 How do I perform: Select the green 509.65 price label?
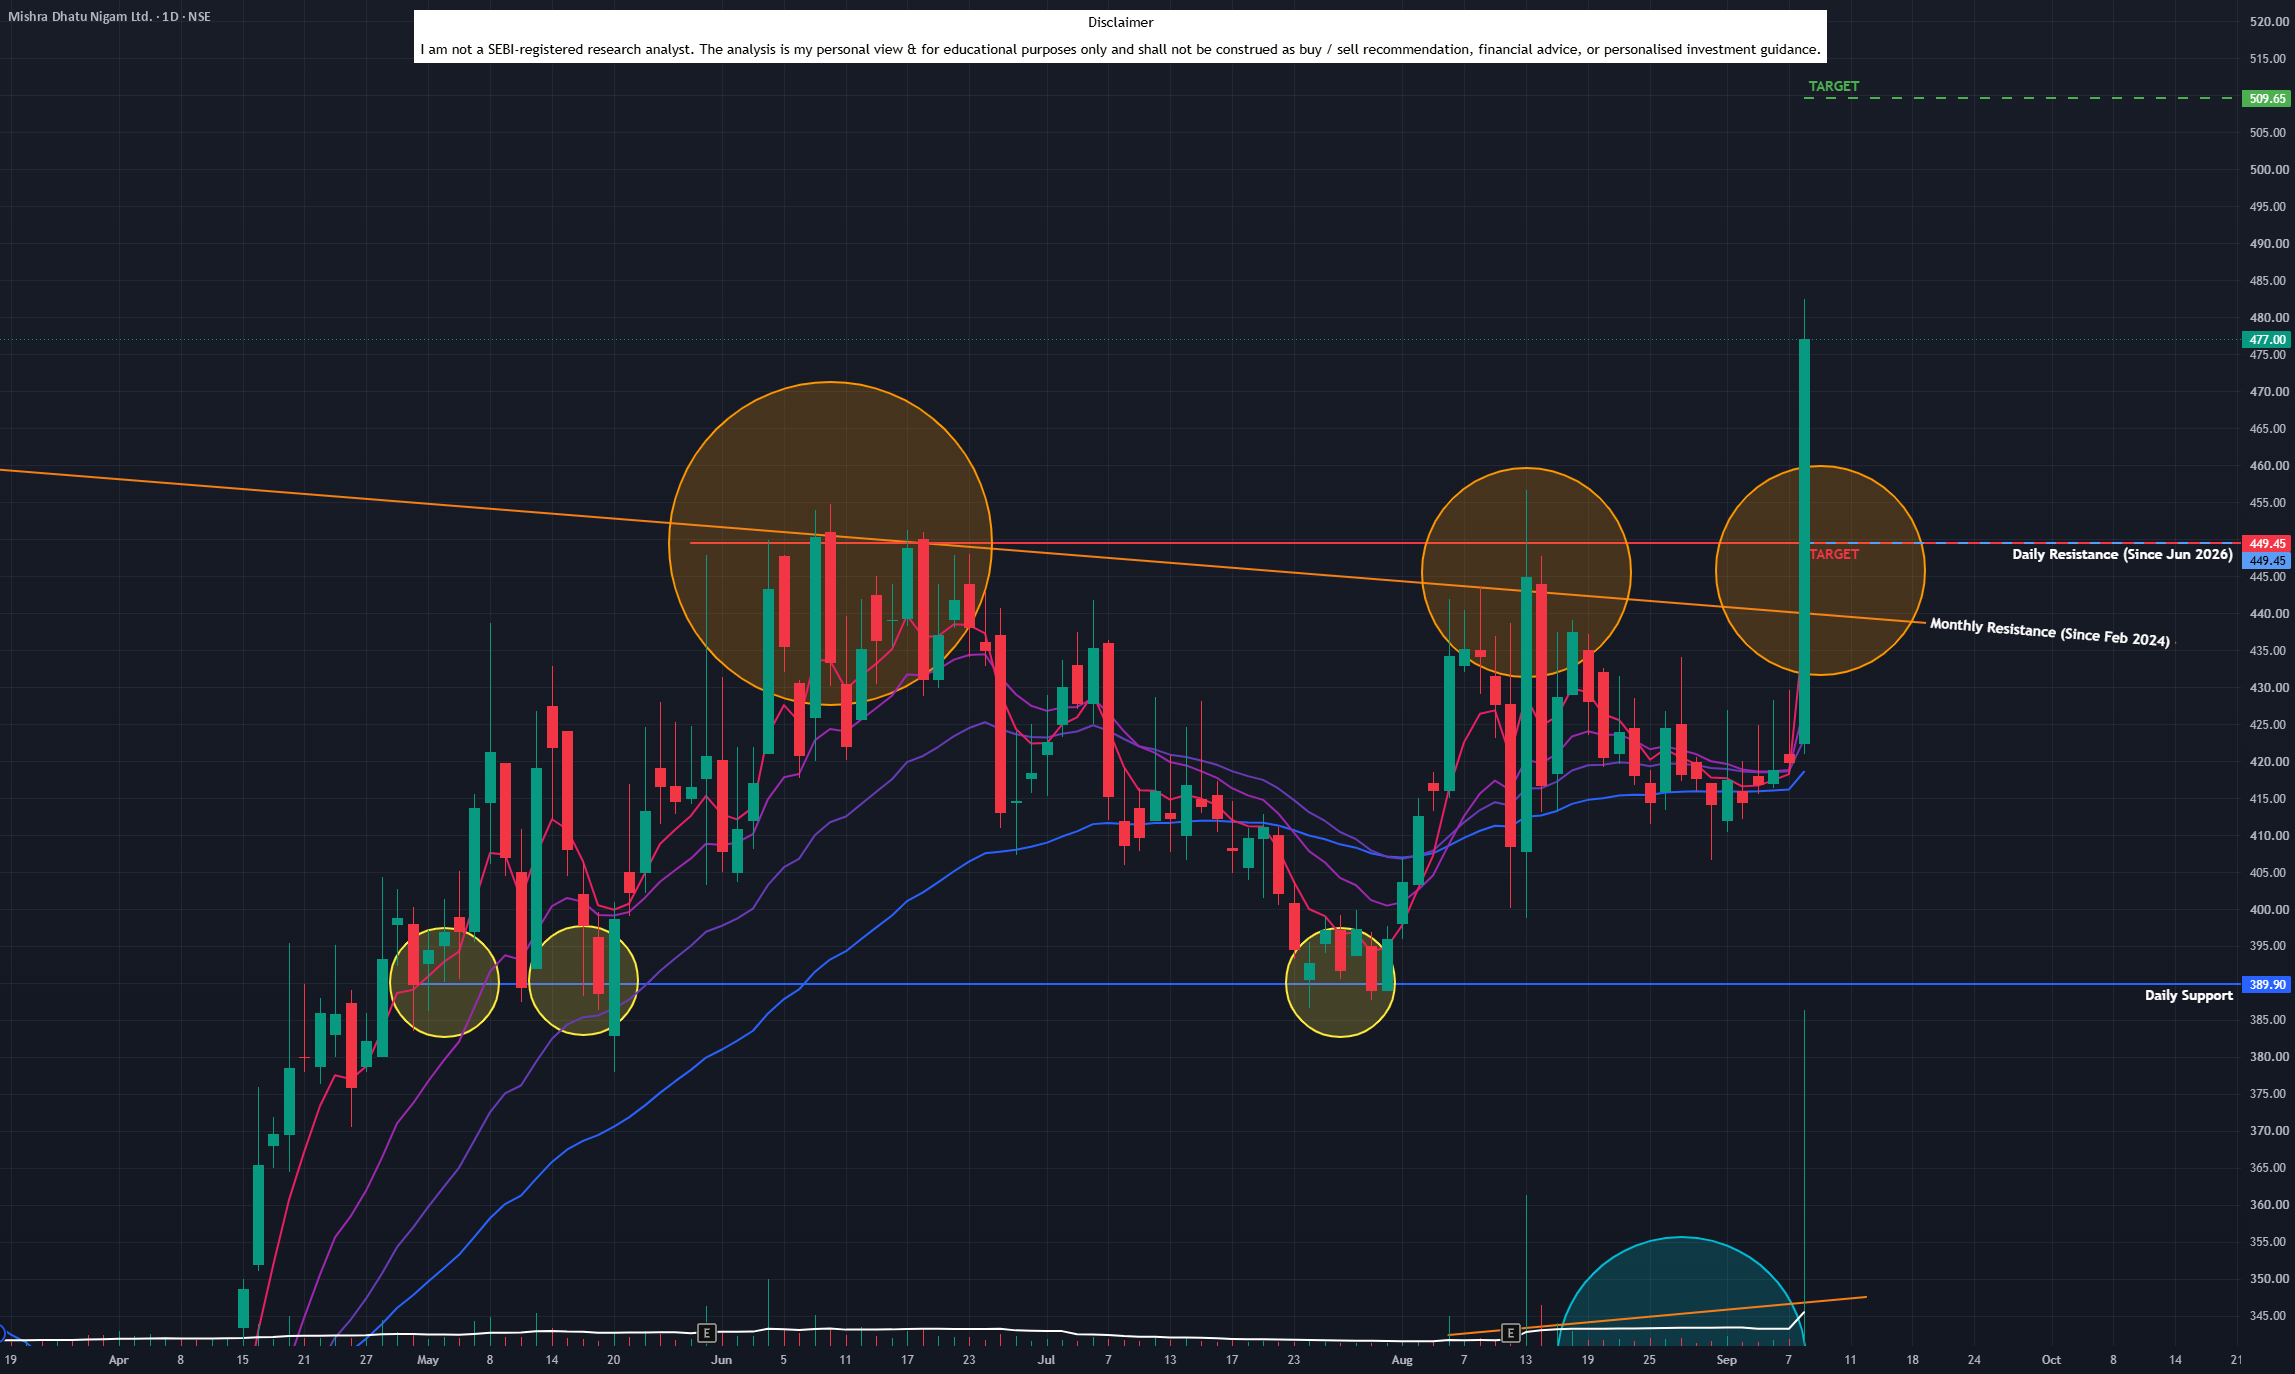tap(2267, 98)
